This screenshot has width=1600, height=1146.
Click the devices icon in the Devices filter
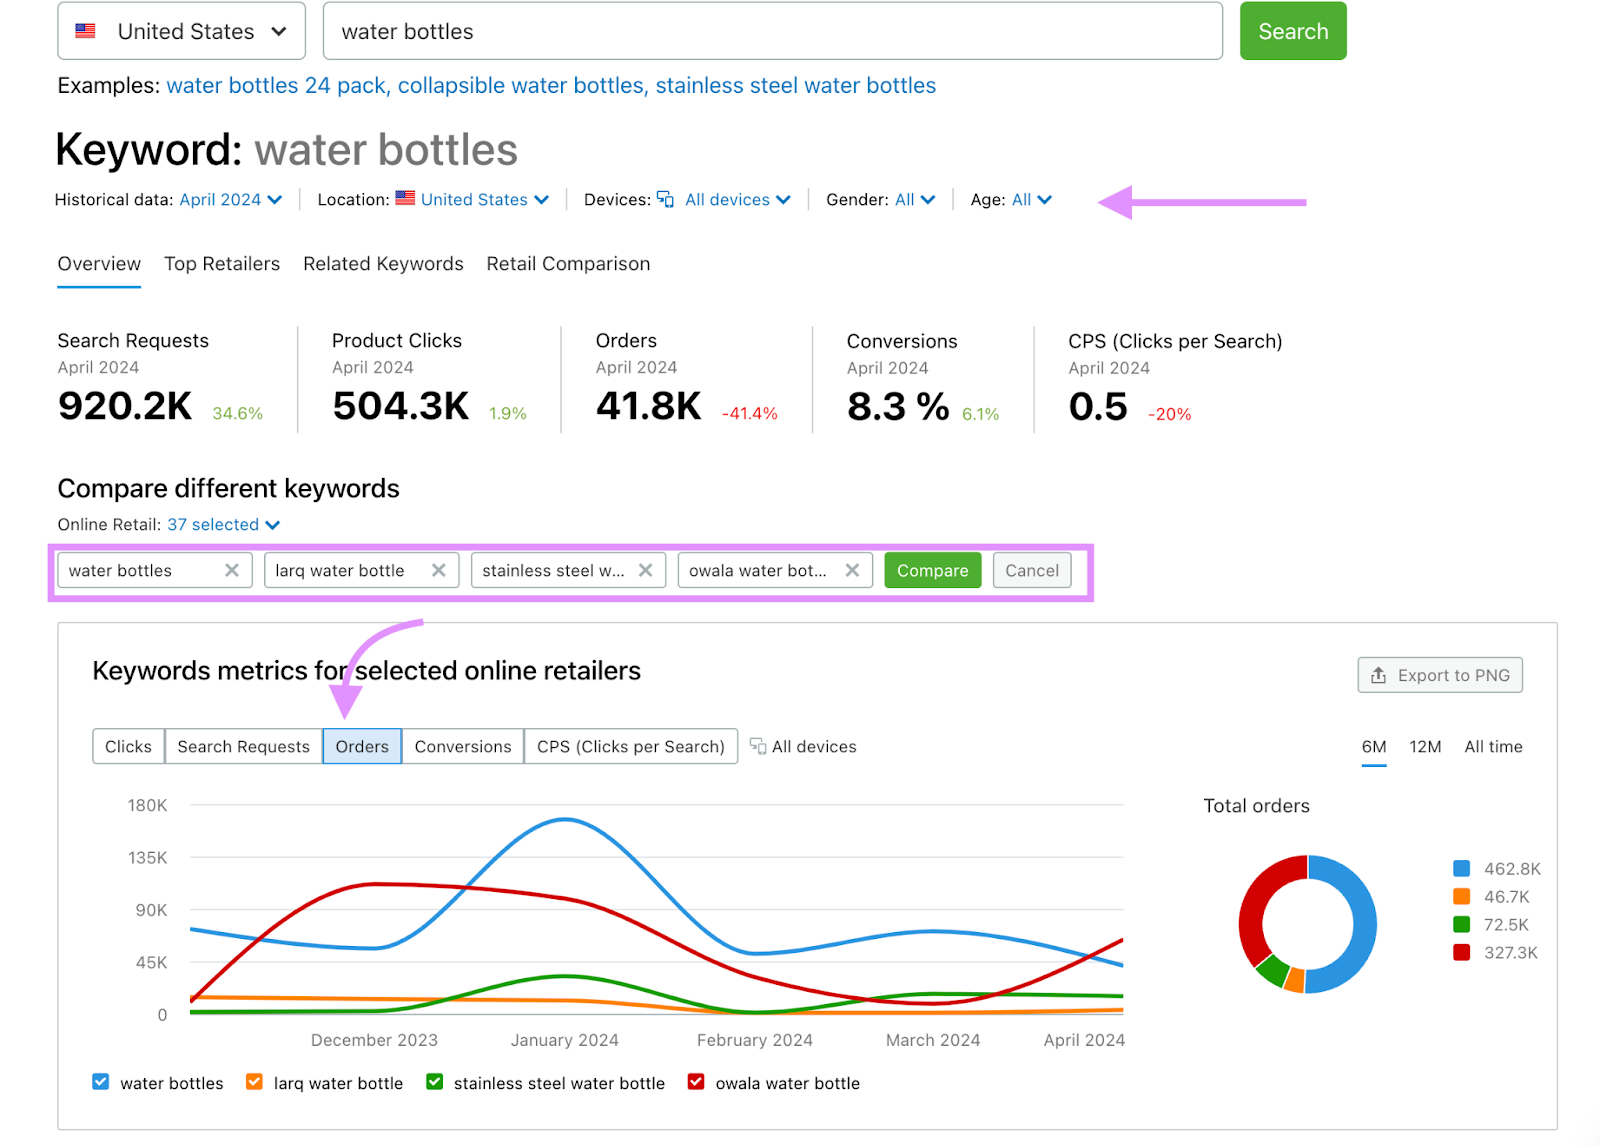(x=665, y=199)
